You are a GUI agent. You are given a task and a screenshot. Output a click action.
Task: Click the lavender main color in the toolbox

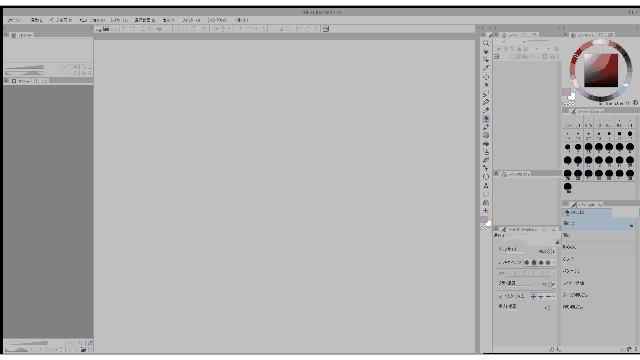[x=484, y=220]
